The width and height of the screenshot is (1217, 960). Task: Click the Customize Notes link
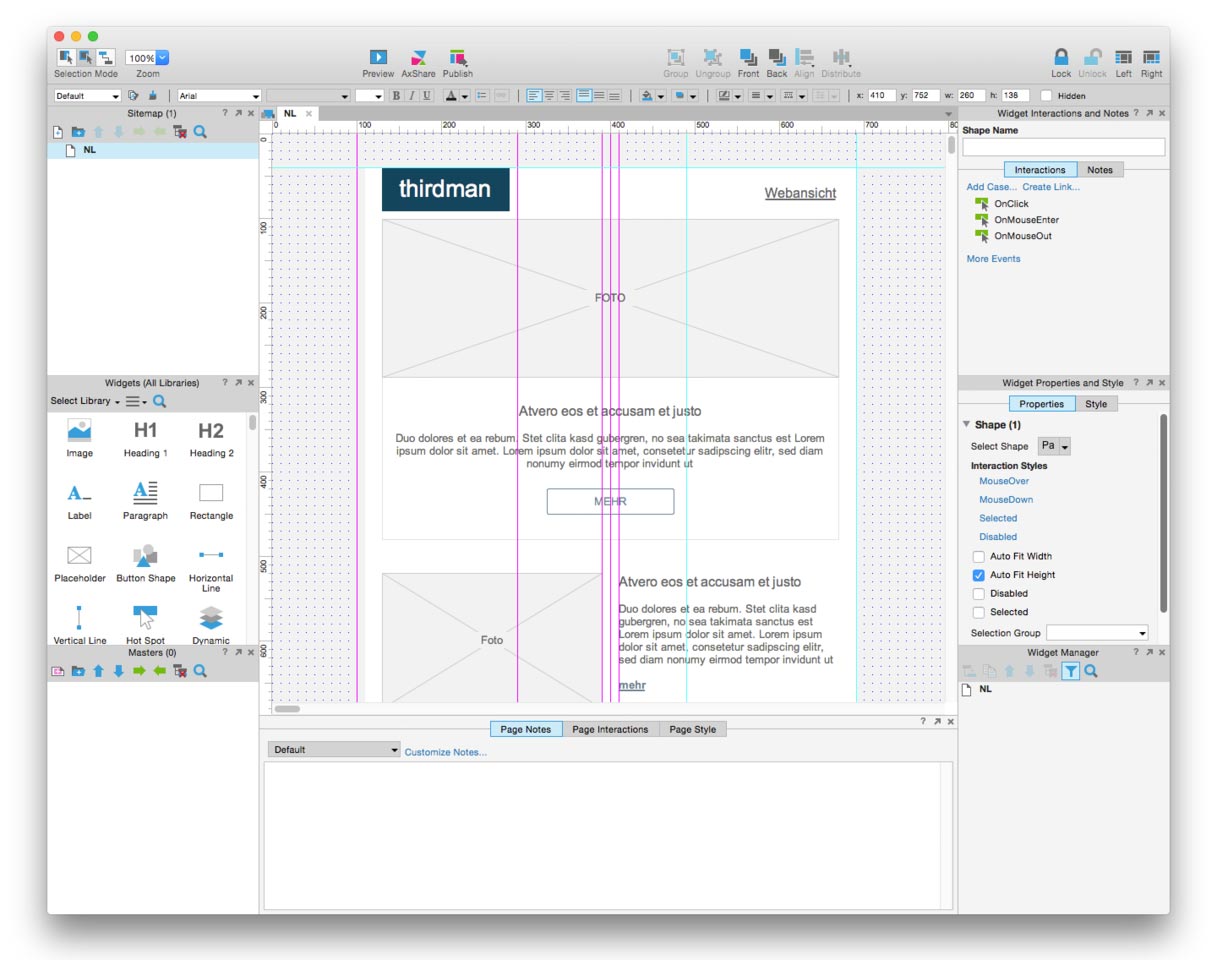(445, 752)
